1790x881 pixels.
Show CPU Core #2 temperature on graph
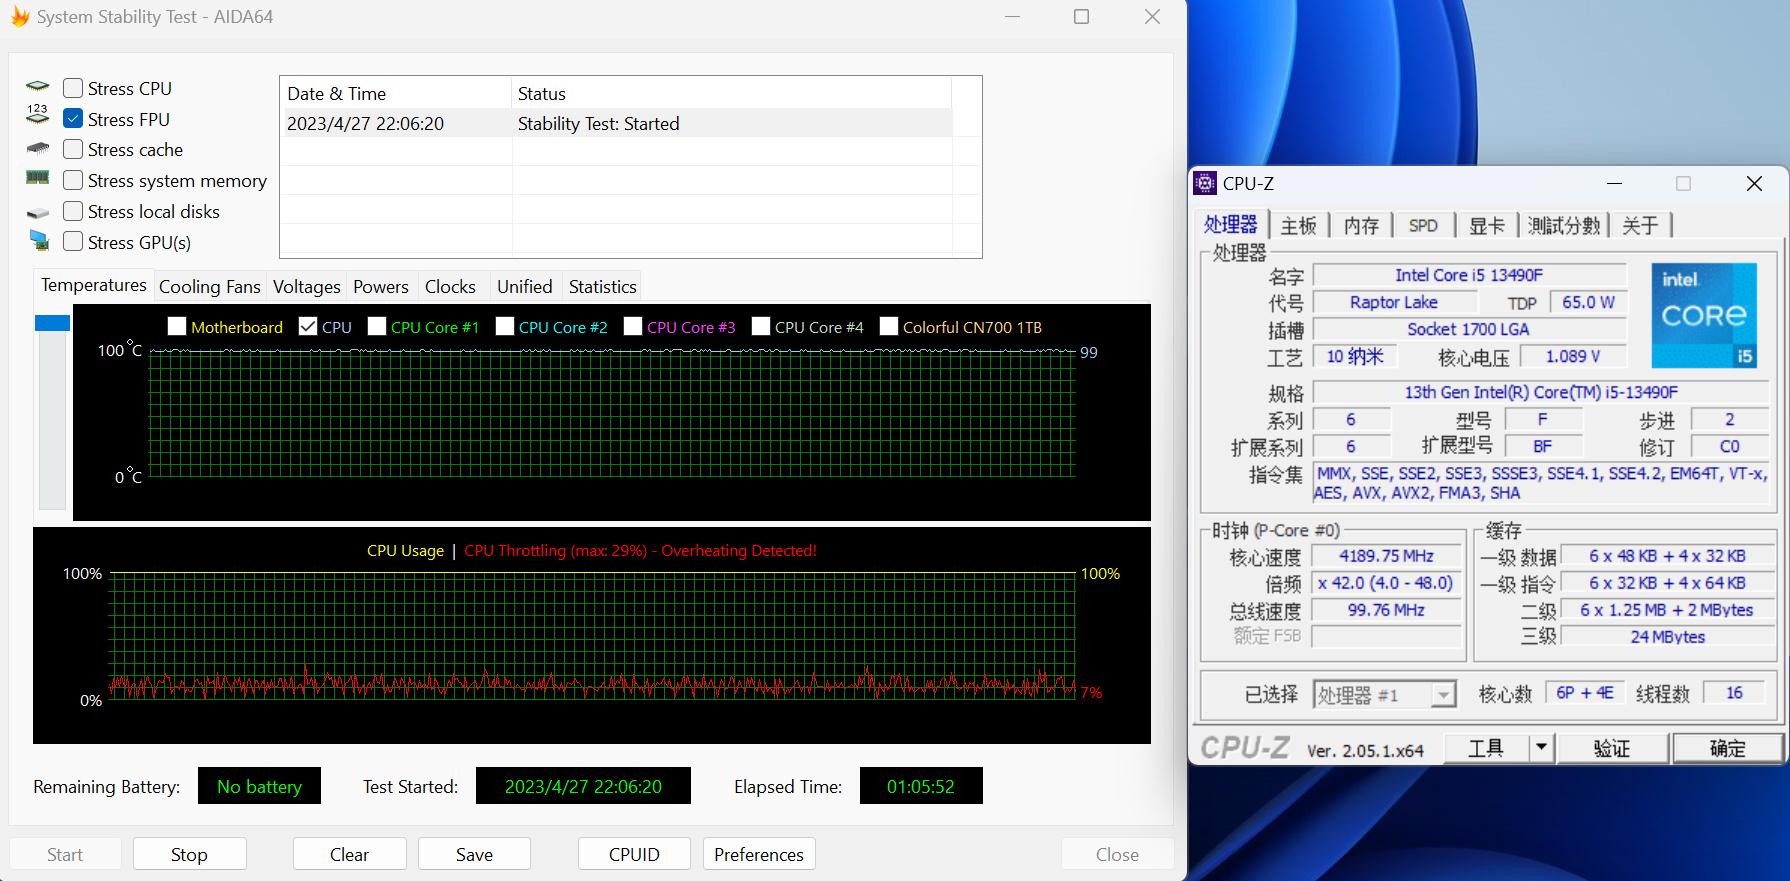(x=505, y=326)
